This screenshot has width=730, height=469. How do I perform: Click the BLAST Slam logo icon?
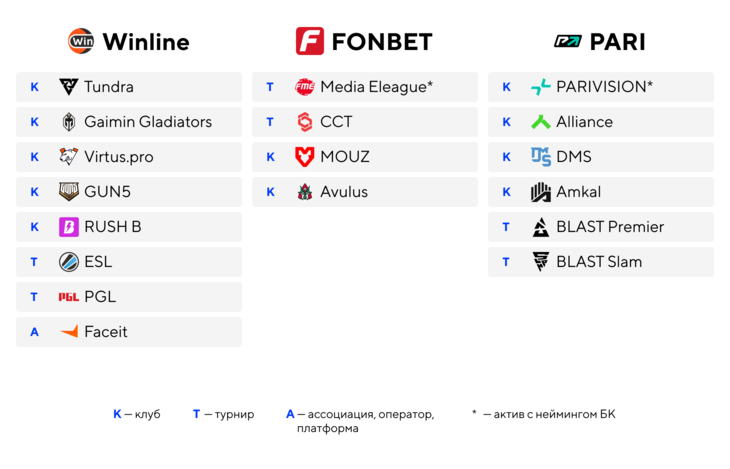tap(541, 262)
